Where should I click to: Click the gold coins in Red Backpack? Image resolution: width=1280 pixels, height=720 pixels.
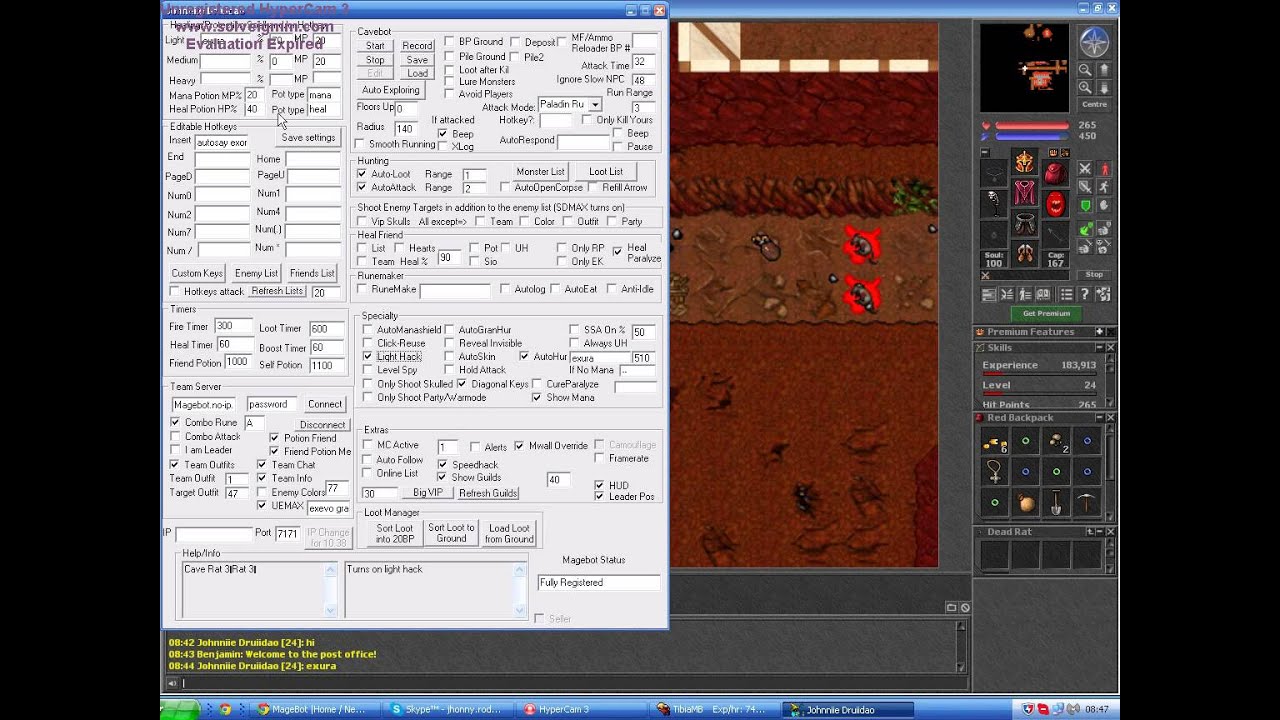coord(994,441)
